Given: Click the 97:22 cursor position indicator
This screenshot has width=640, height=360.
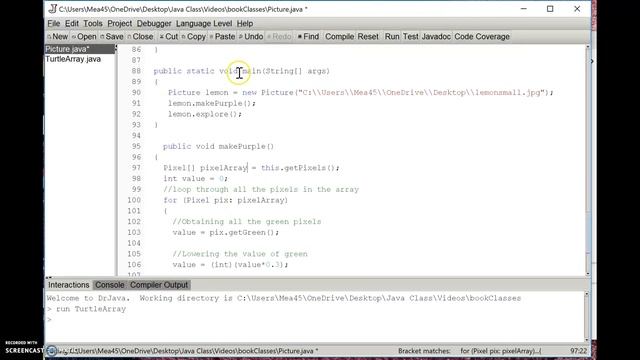Looking at the screenshot, I should tap(578, 351).
